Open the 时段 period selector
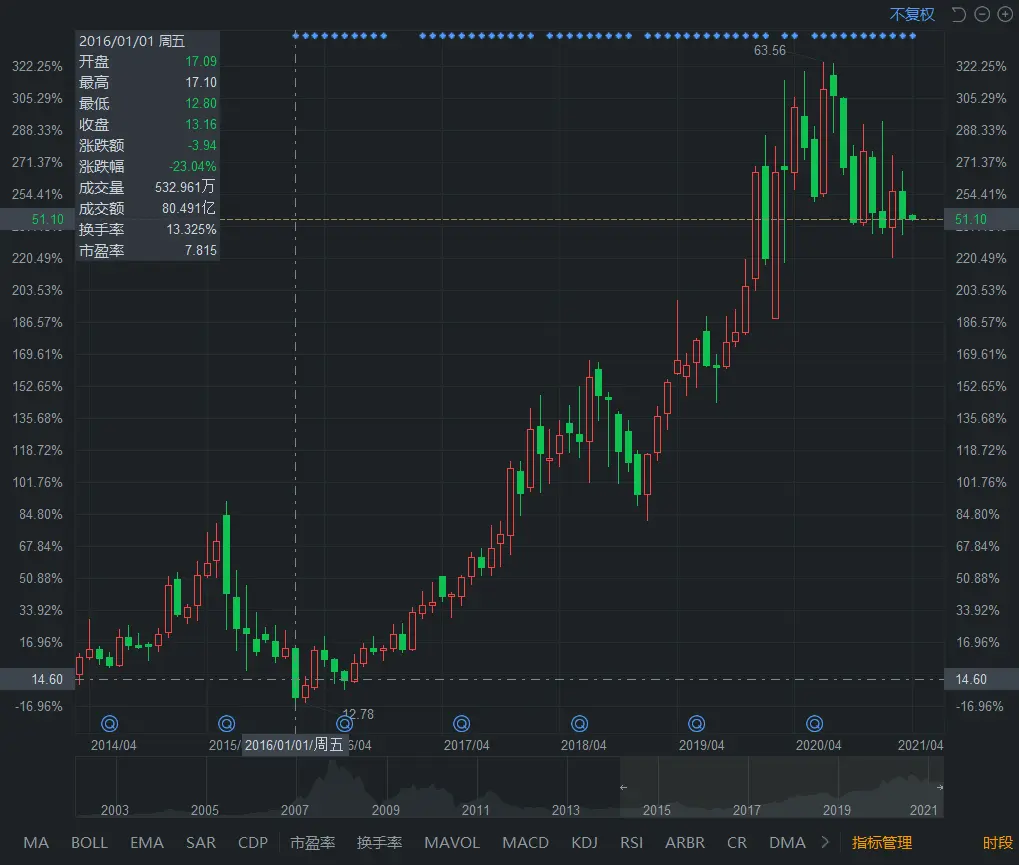 click(997, 843)
